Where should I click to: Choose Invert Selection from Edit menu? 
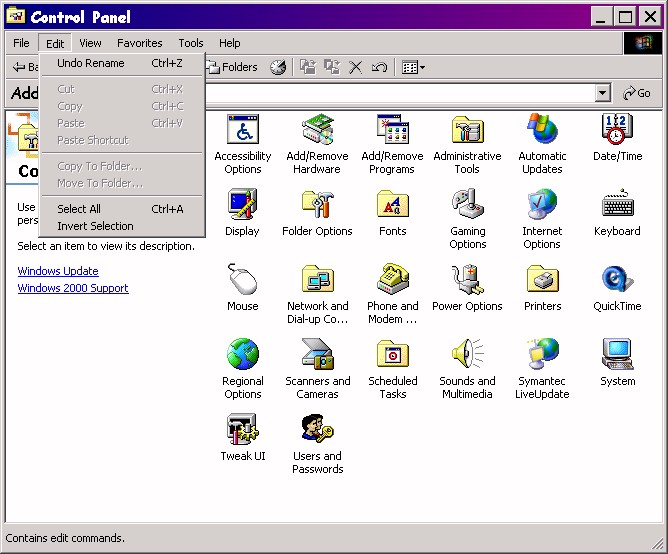click(x=122, y=226)
